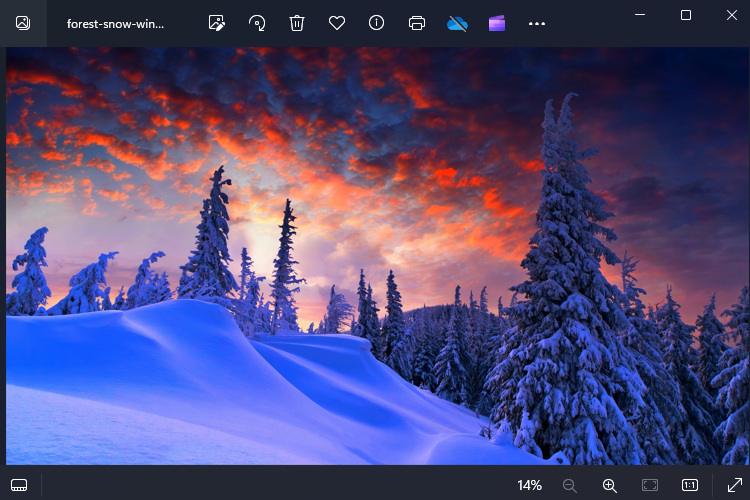Delete the photo with the trash icon
Viewport: 750px width, 500px height.
(x=297, y=23)
